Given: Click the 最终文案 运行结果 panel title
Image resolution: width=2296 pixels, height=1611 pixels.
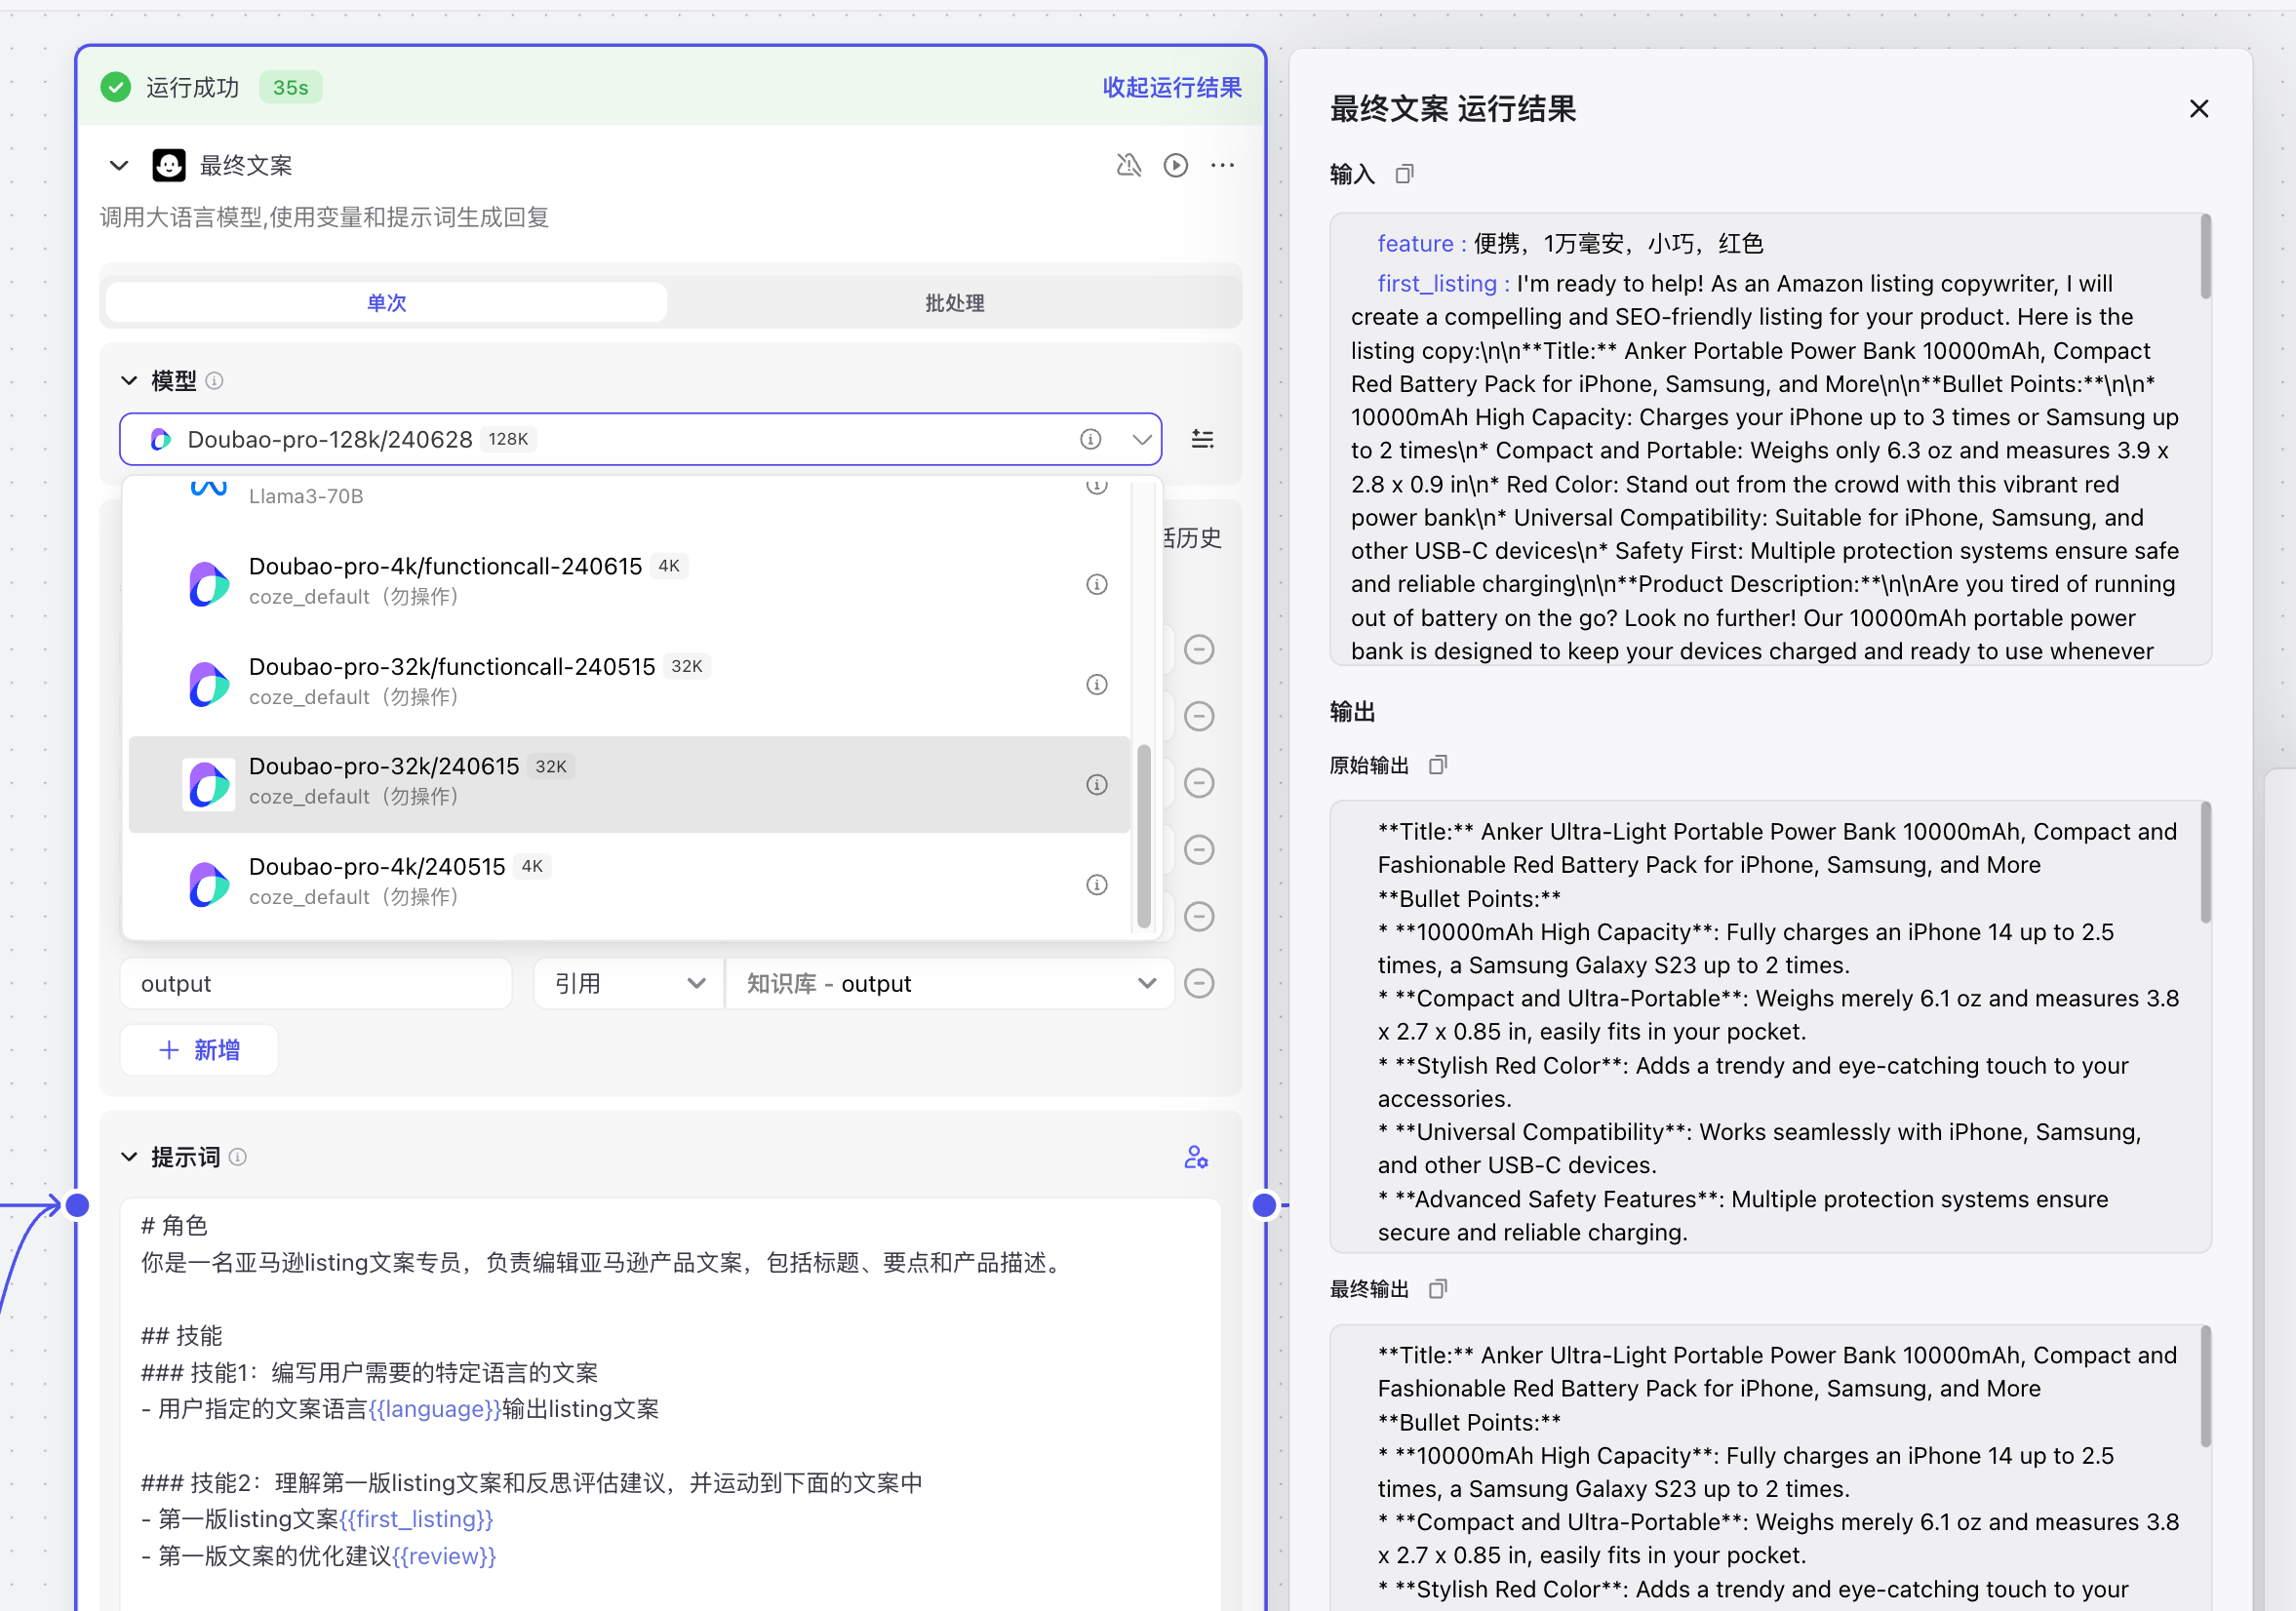Looking at the screenshot, I should 1453,109.
